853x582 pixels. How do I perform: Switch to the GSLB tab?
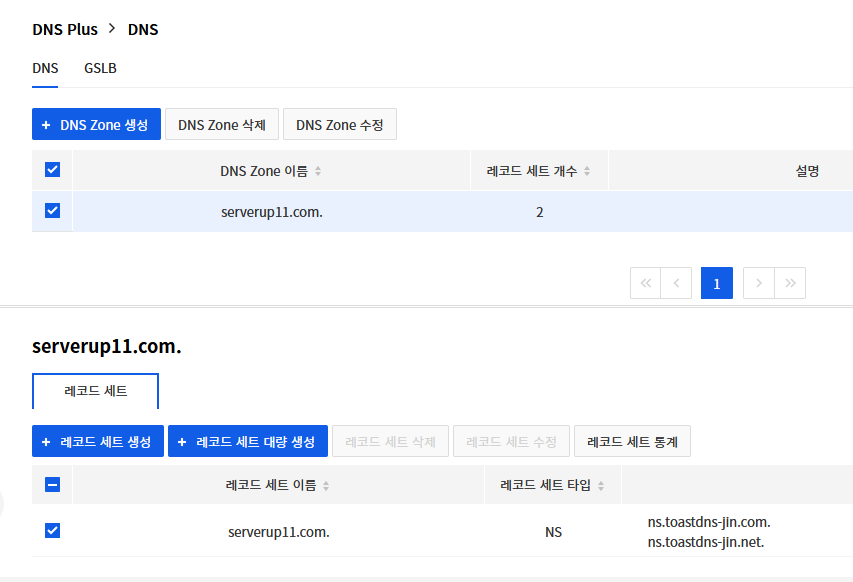click(x=100, y=68)
